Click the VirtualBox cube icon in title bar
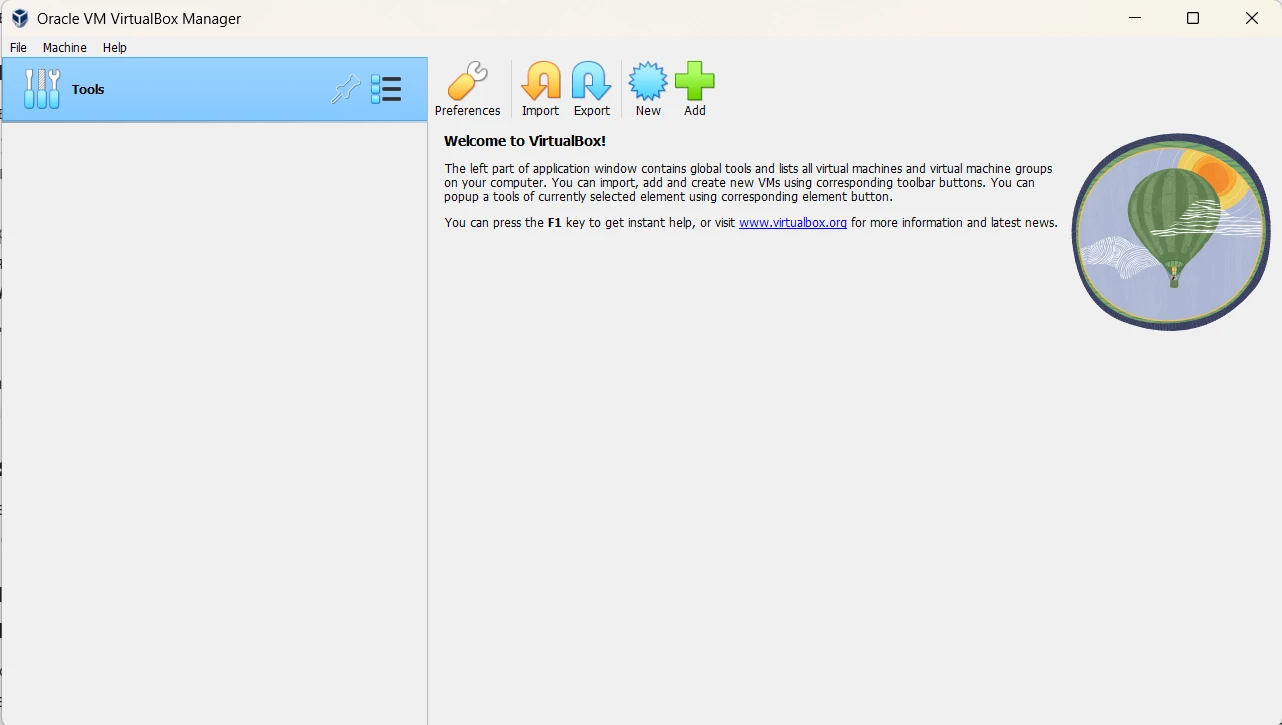This screenshot has height=725, width=1282. tap(19, 18)
